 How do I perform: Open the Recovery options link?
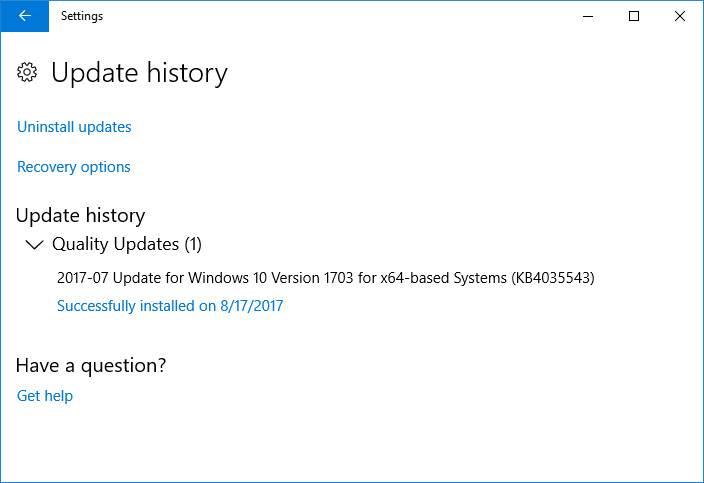click(74, 167)
